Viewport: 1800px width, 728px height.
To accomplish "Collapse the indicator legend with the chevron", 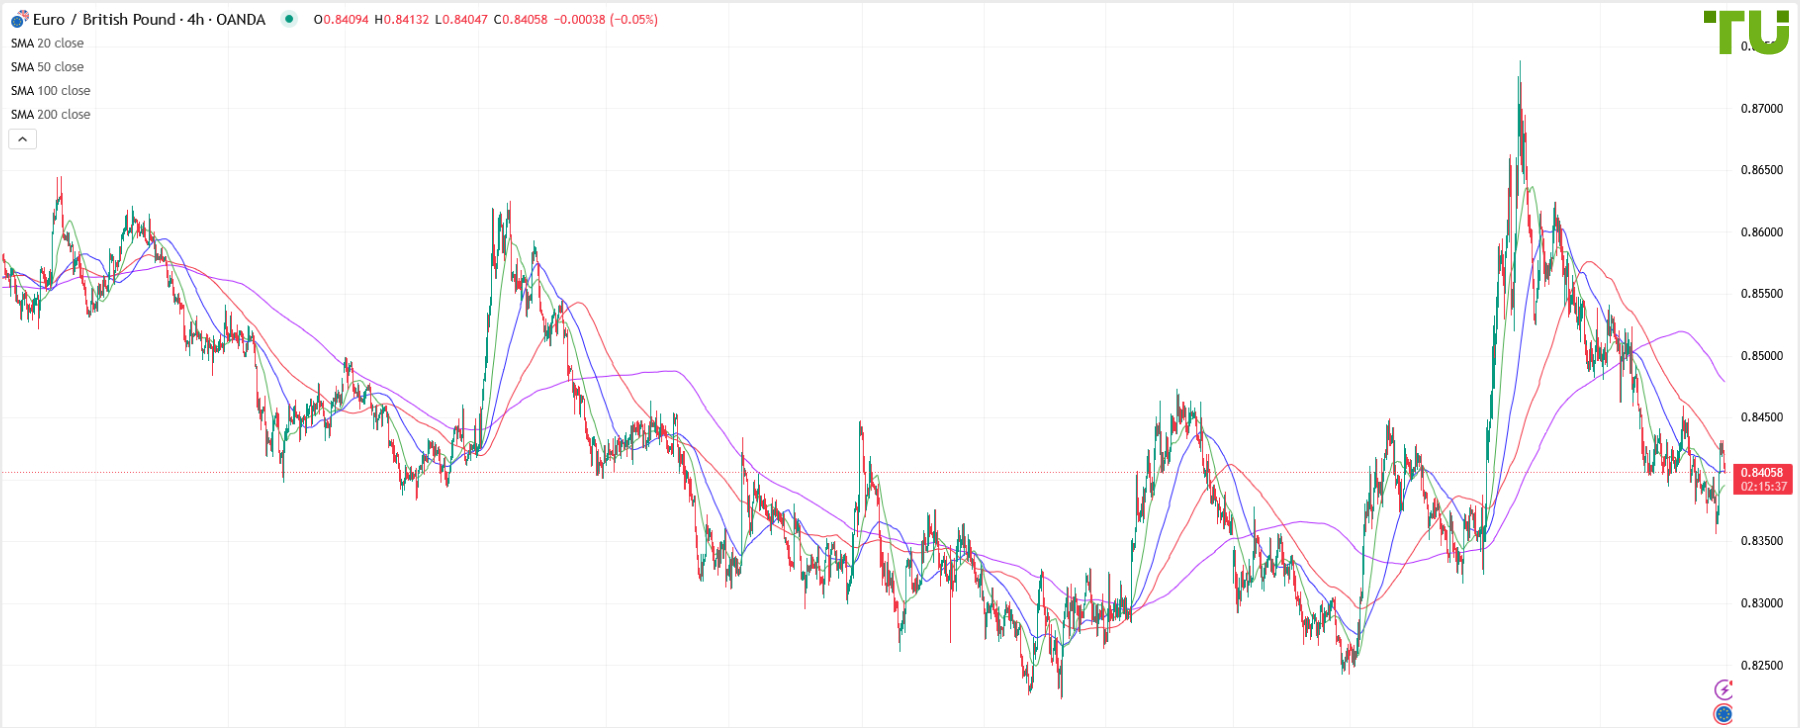I will 23,139.
